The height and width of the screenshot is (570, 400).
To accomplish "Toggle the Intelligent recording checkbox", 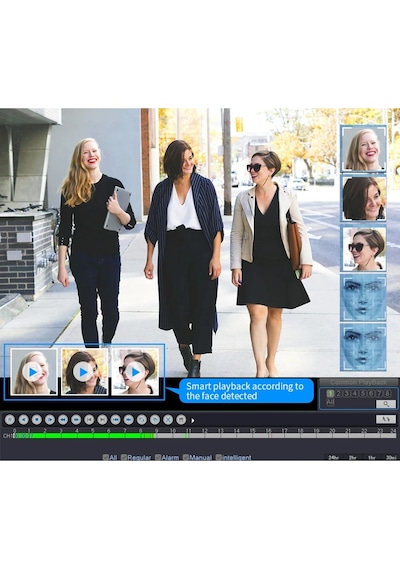I will point(219,457).
